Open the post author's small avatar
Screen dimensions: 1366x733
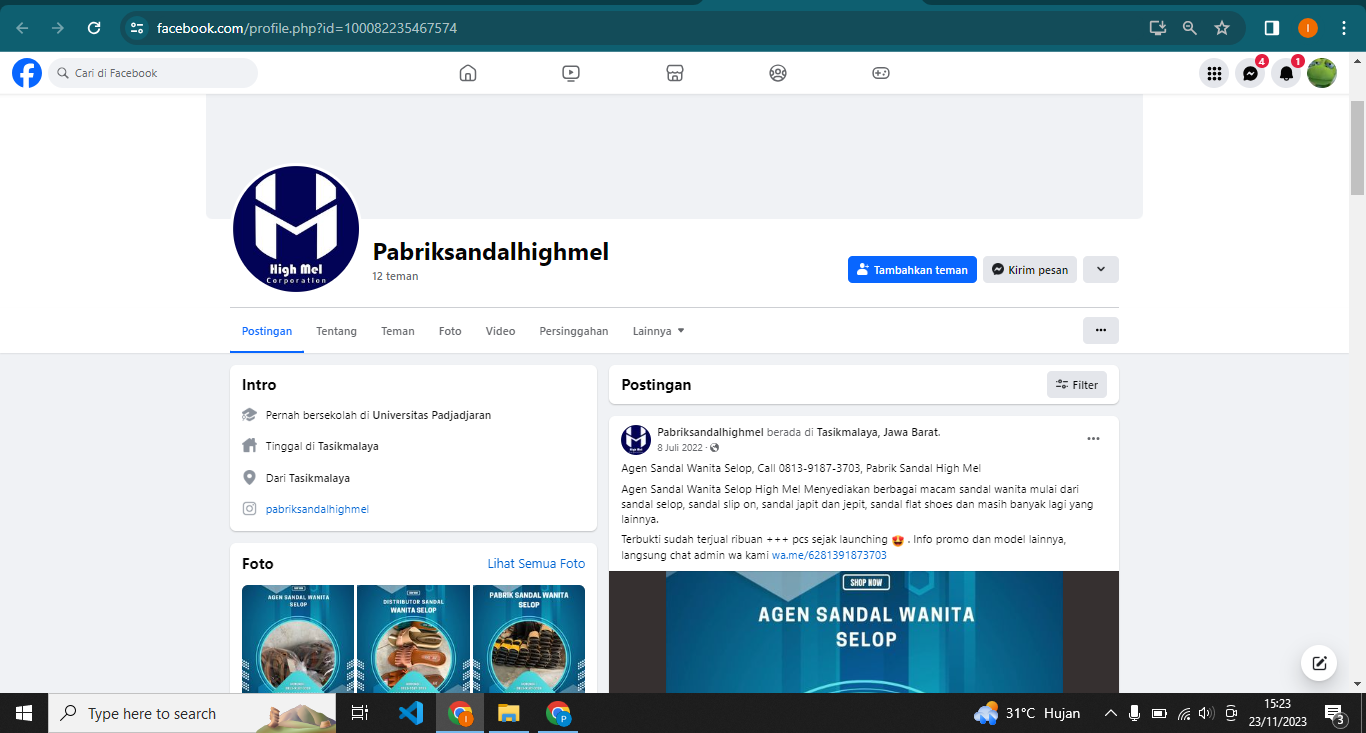point(636,440)
